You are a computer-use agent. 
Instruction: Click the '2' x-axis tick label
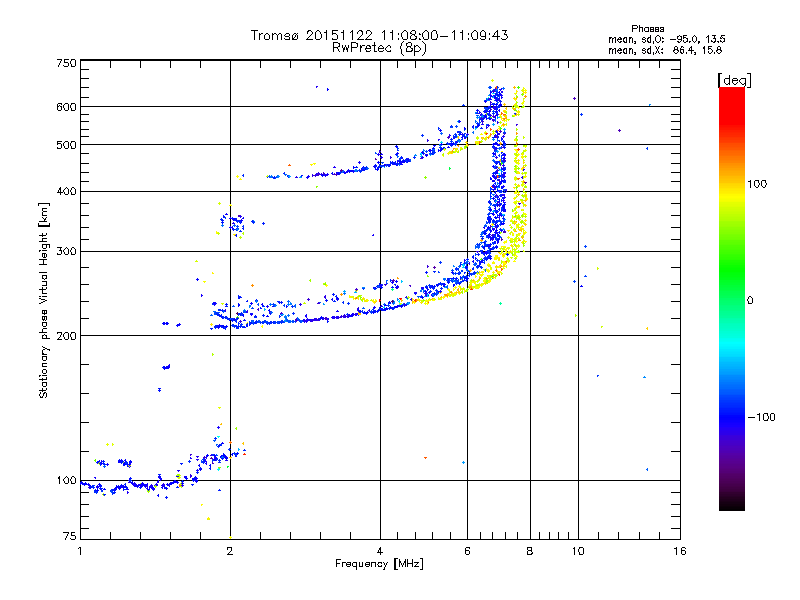tap(230, 551)
